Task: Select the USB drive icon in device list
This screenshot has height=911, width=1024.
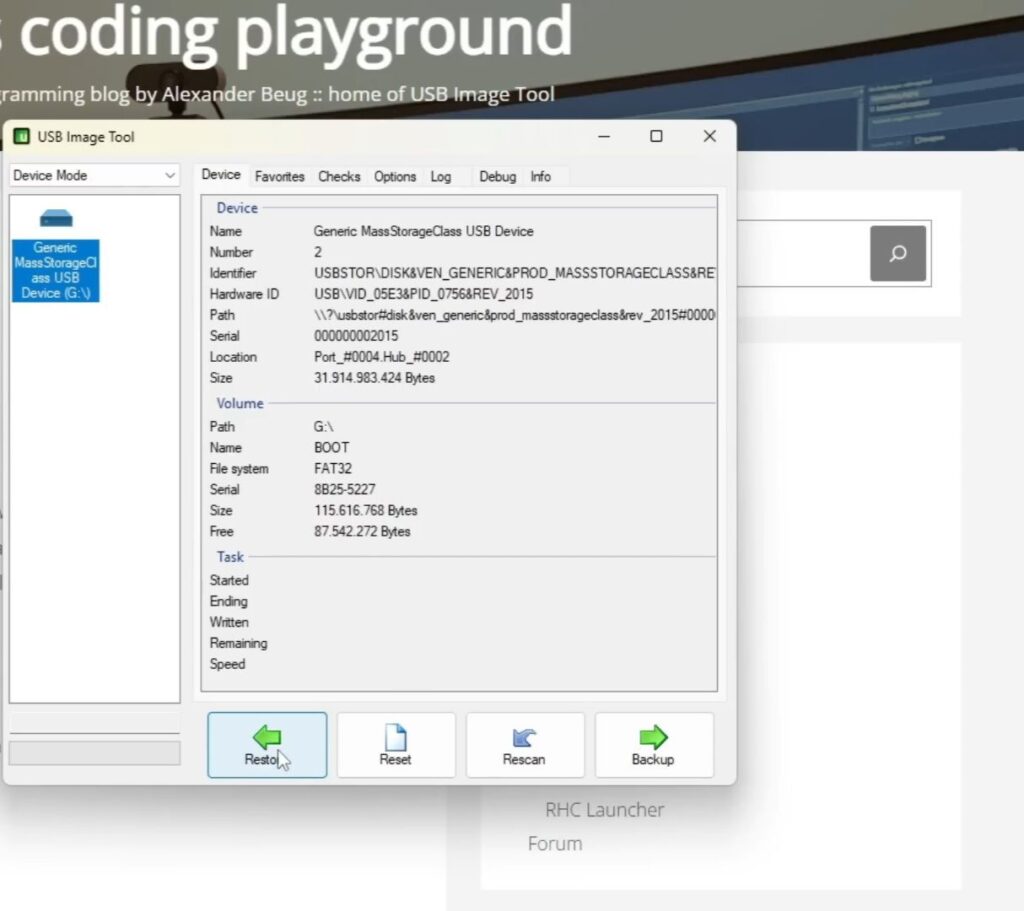Action: tap(56, 218)
